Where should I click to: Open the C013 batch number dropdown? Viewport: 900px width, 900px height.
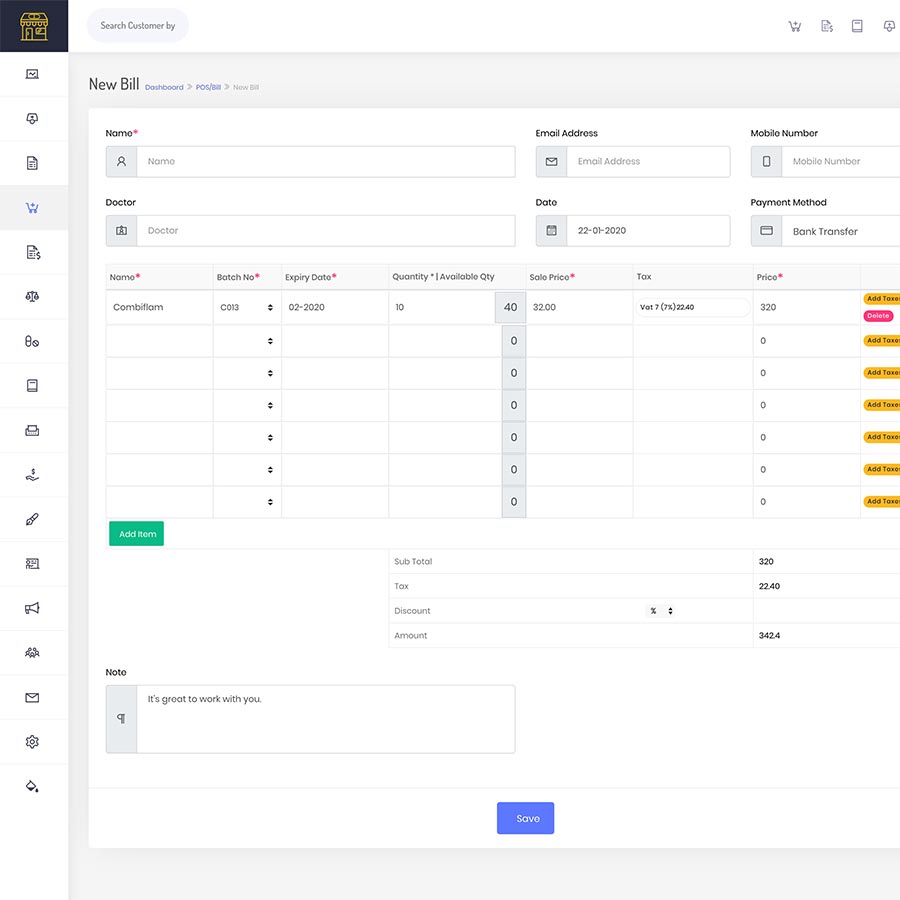(247, 307)
